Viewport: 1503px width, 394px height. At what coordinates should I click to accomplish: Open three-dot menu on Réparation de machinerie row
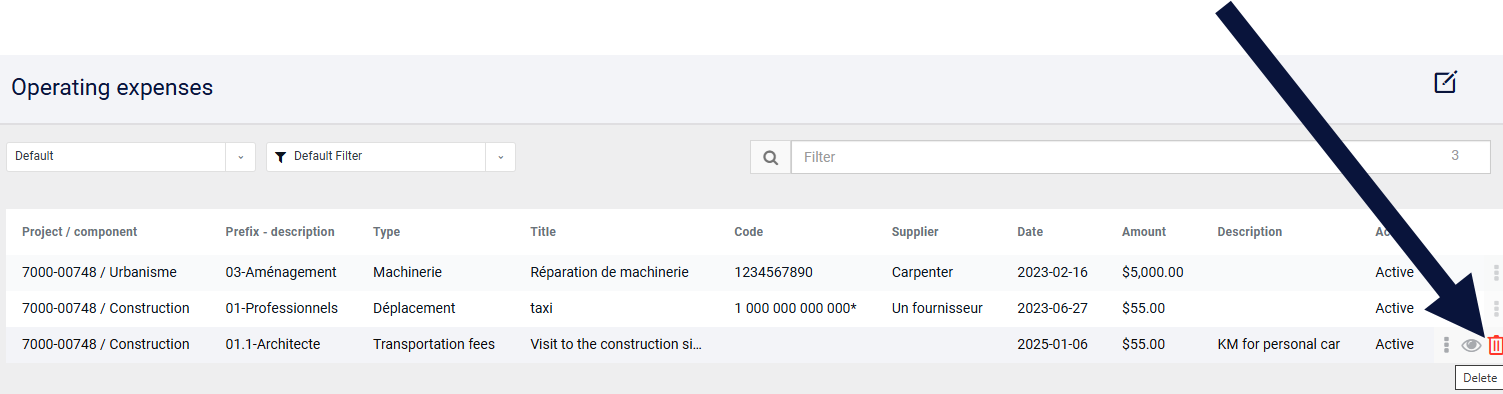(1496, 272)
